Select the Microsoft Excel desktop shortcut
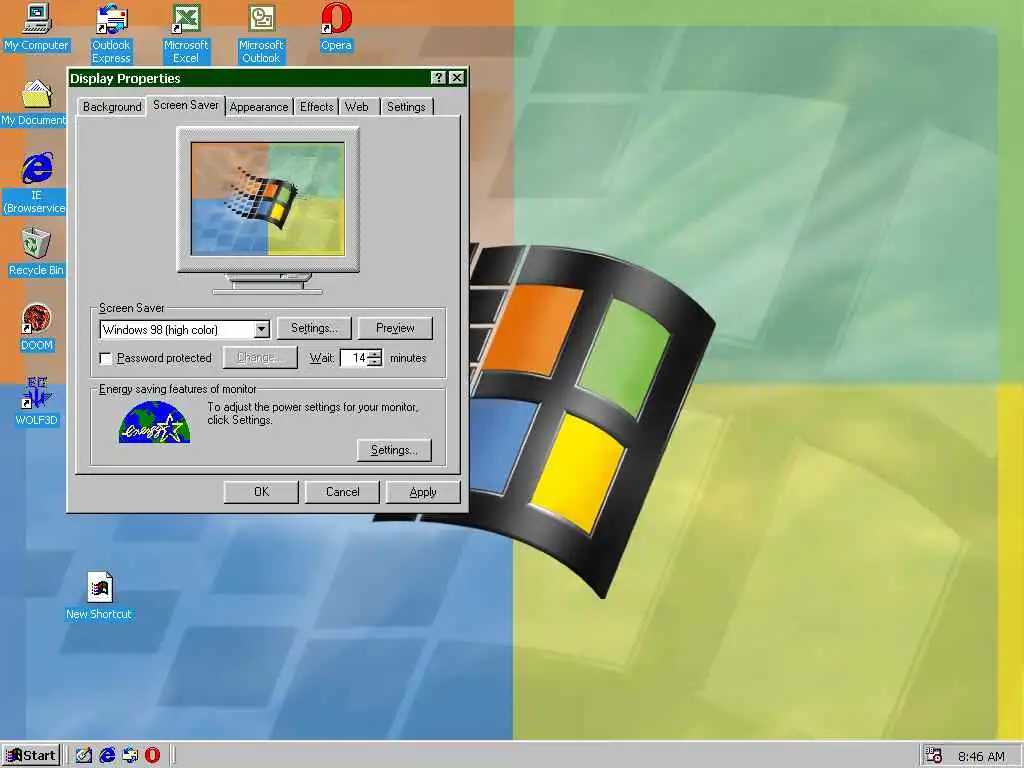 tap(185, 33)
